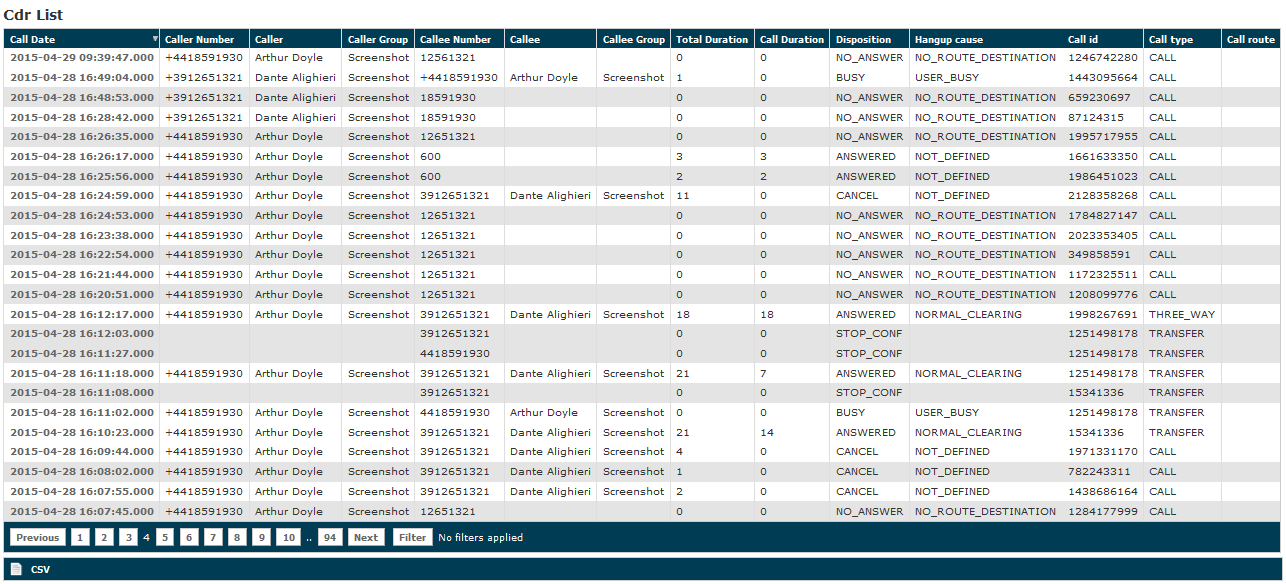Sort by Total Duration column header
This screenshot has height=584, width=1286.
(x=711, y=39)
